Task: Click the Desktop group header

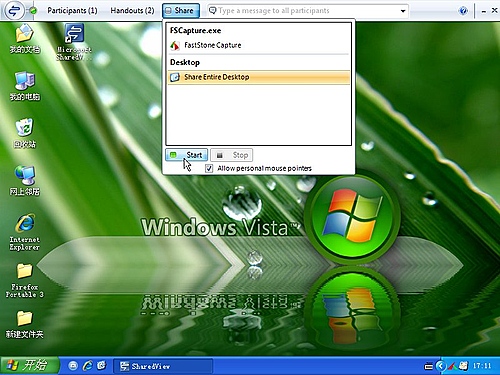Action: [x=185, y=62]
